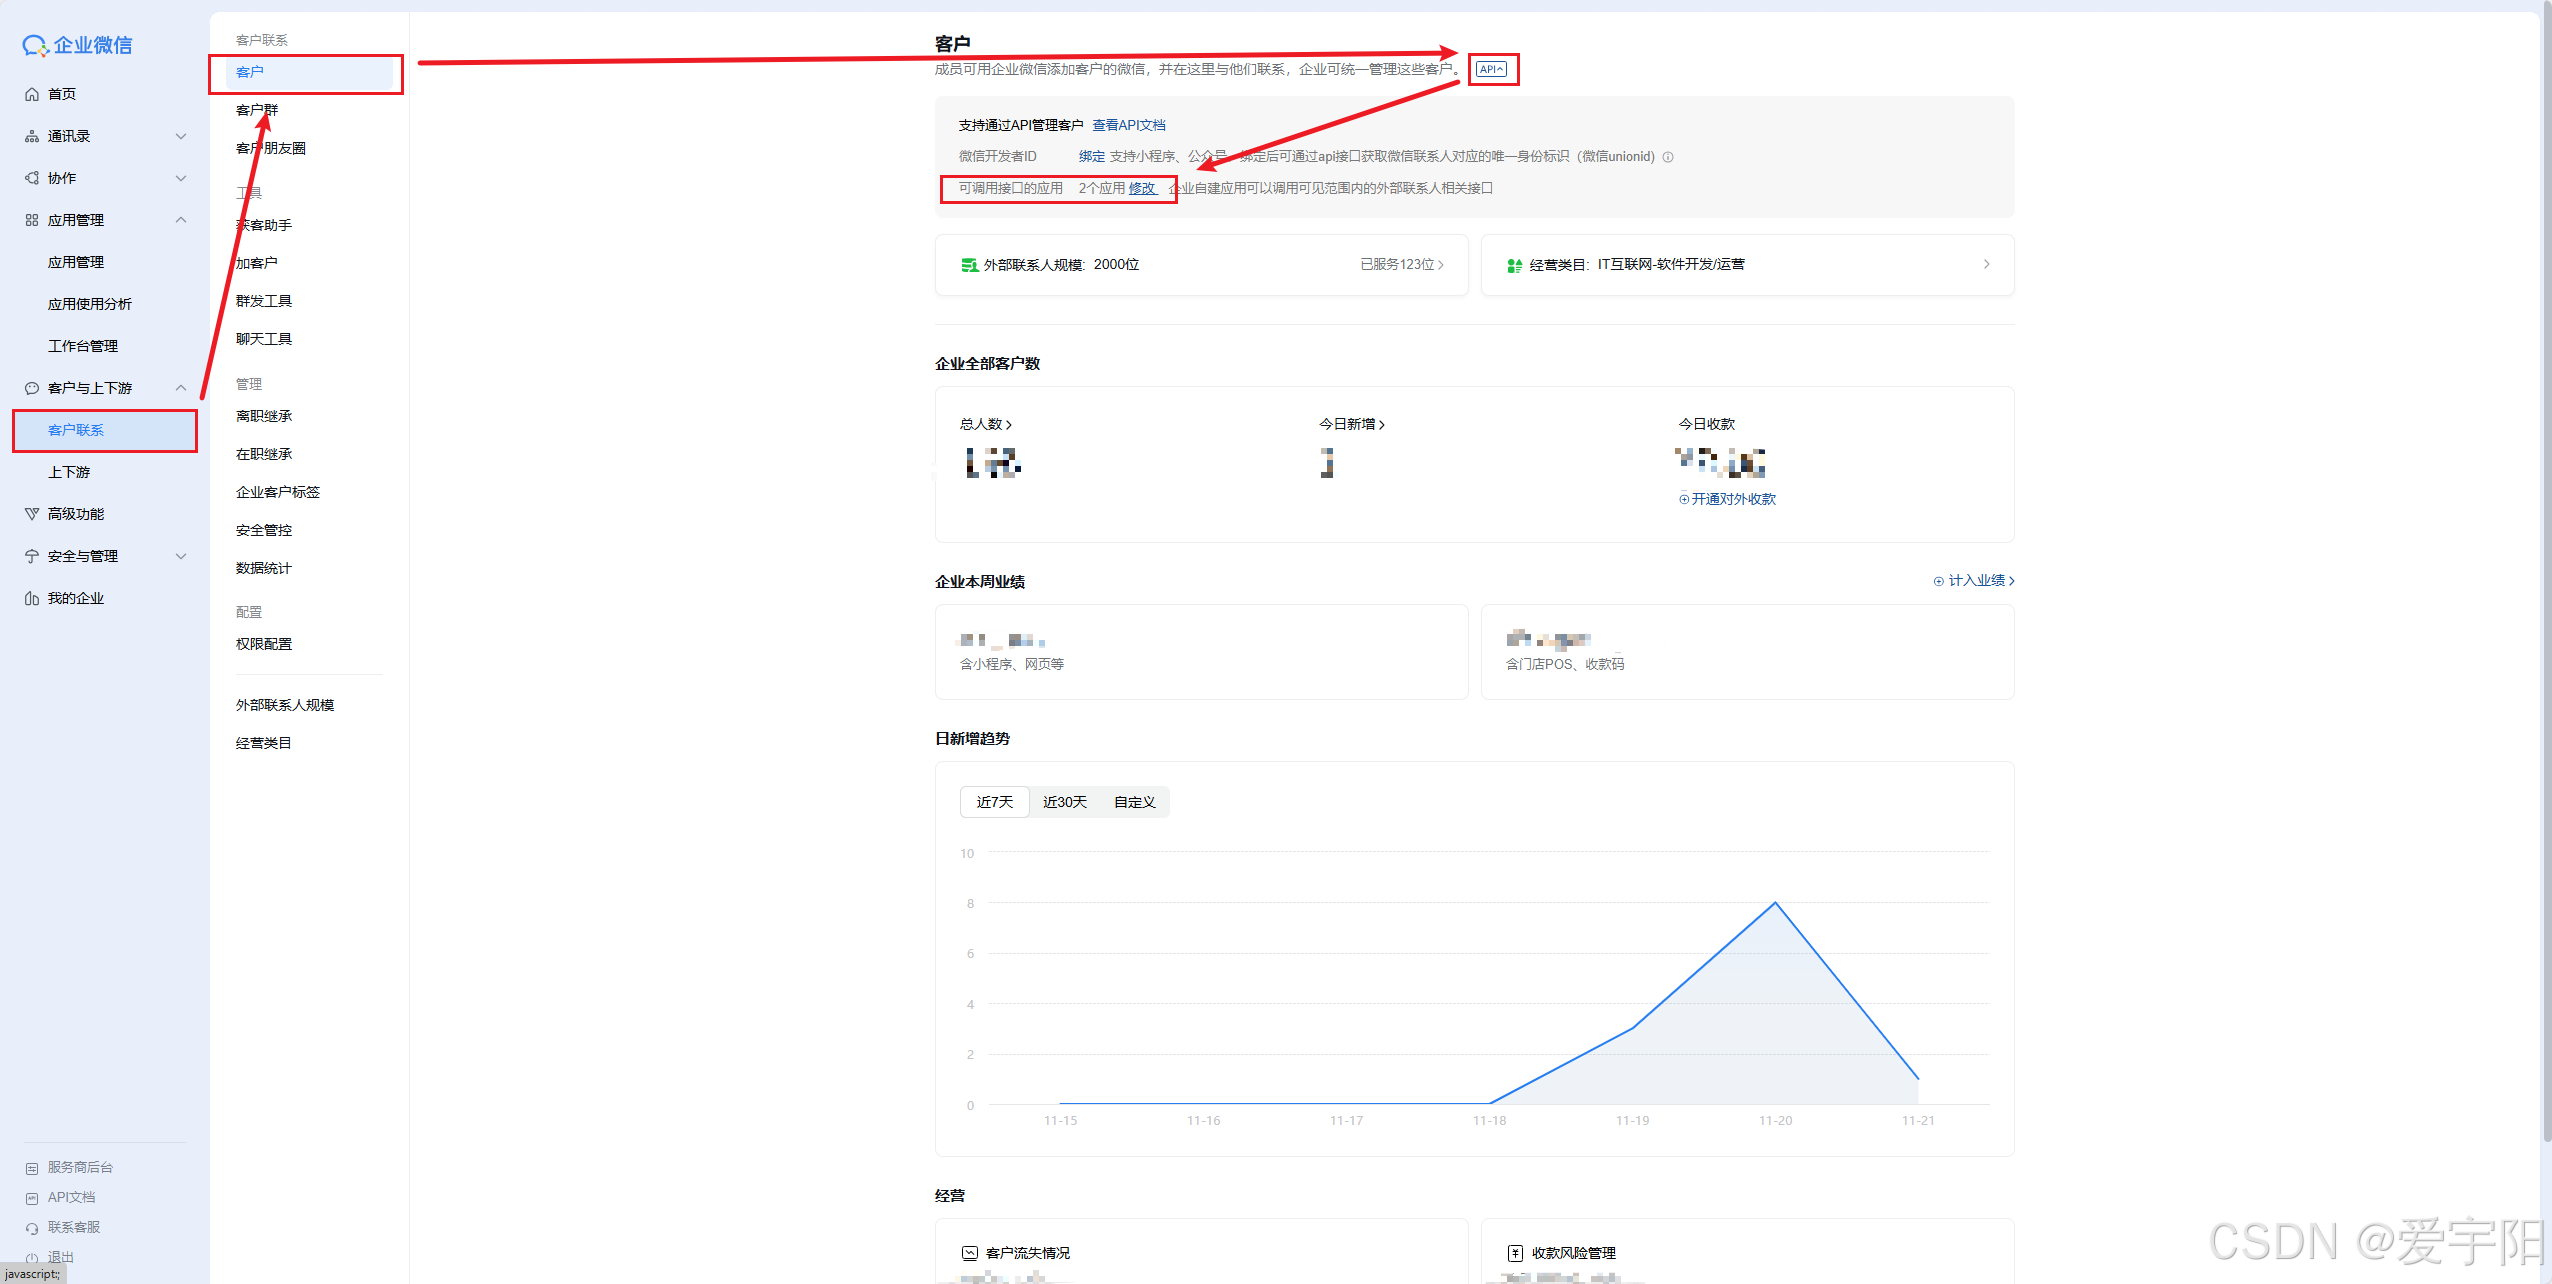Click the home icon beside 首页
The width and height of the screenshot is (2552, 1284).
tap(32, 94)
